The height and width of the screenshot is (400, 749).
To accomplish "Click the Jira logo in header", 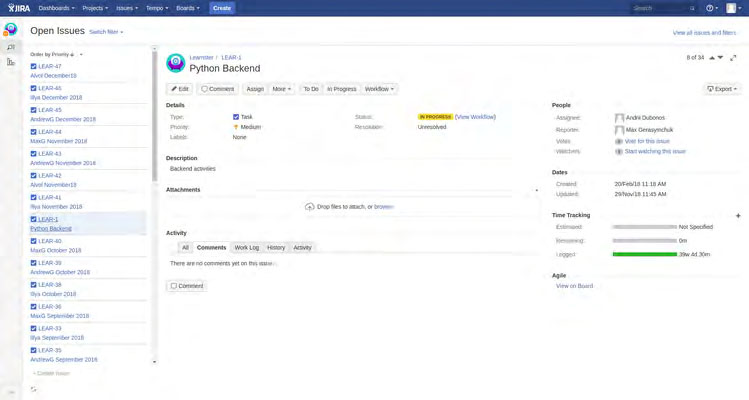I will coord(18,8).
